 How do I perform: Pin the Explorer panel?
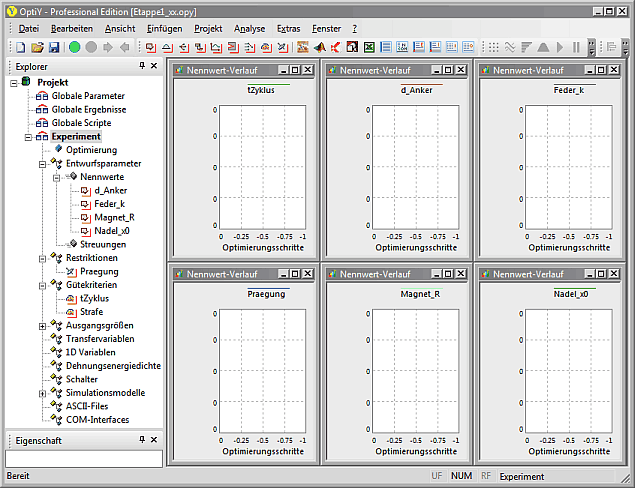[141, 66]
